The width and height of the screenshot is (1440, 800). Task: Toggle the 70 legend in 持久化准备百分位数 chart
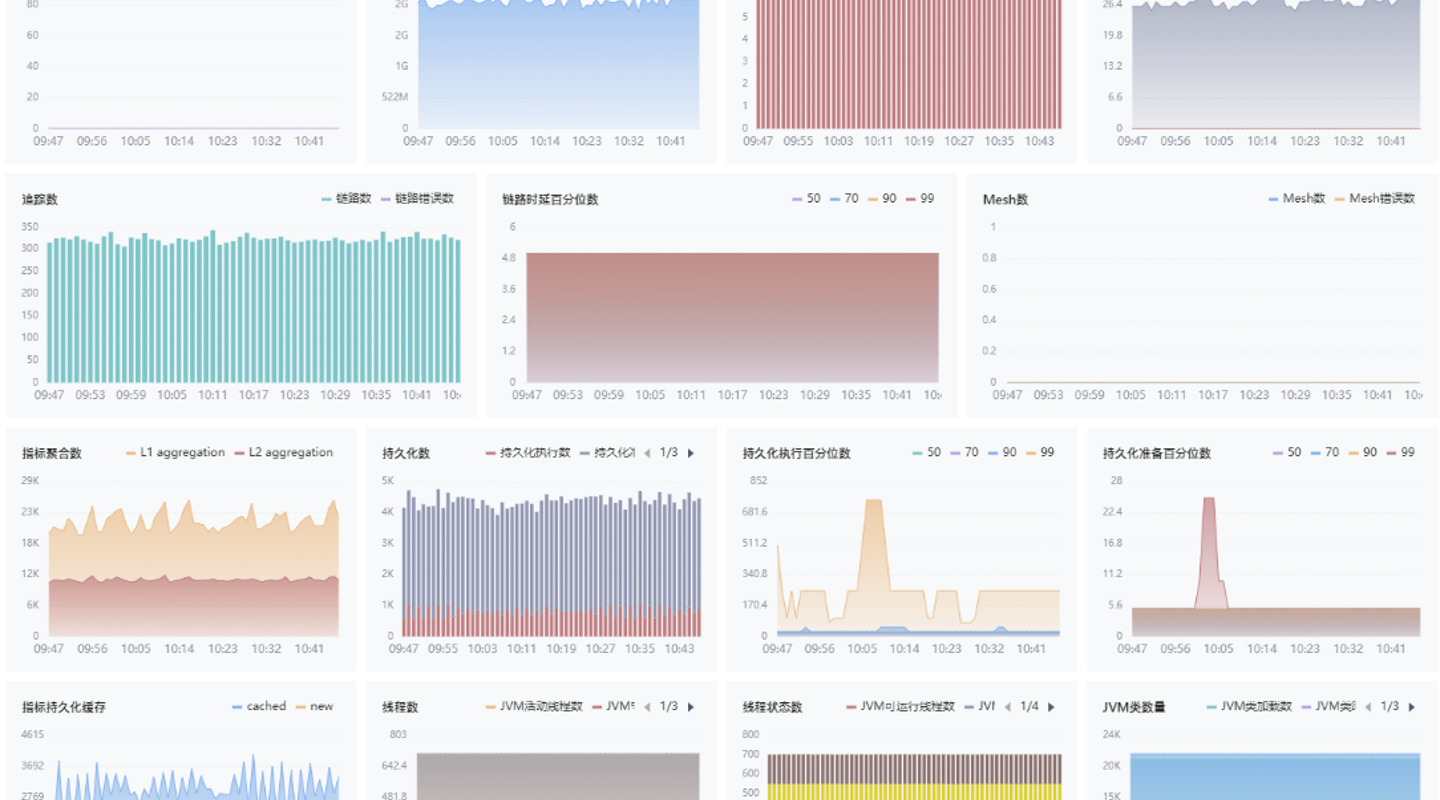tap(1325, 453)
